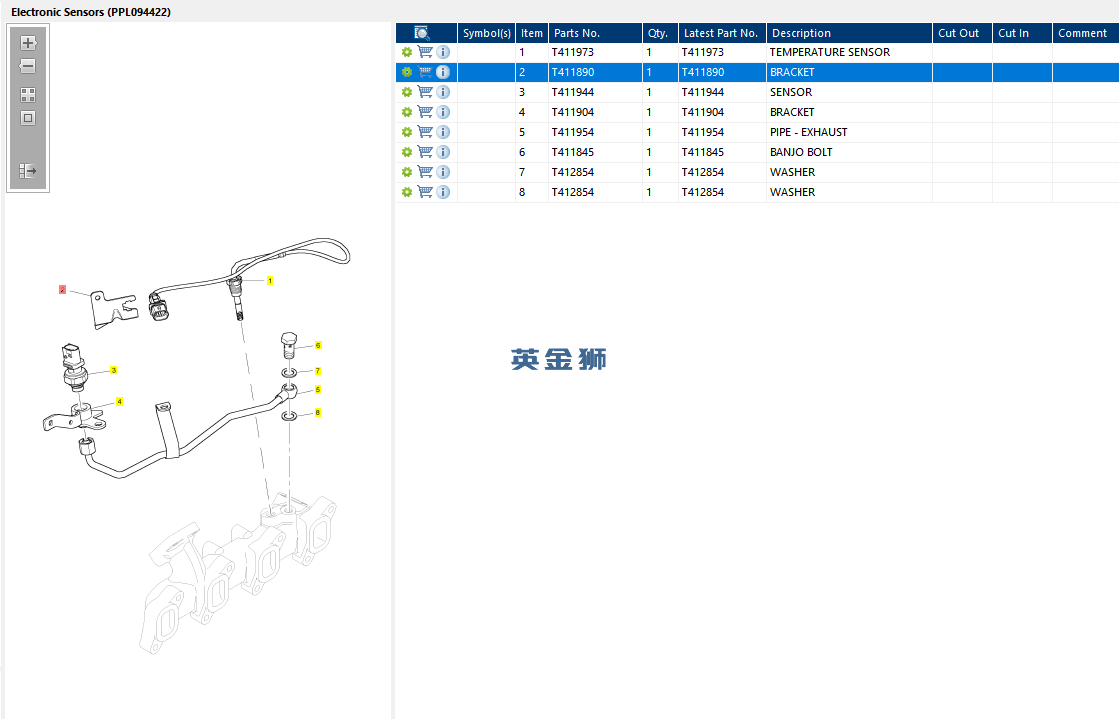Click parts number T411944 cell
This screenshot has height=719, width=1119.
pos(595,92)
